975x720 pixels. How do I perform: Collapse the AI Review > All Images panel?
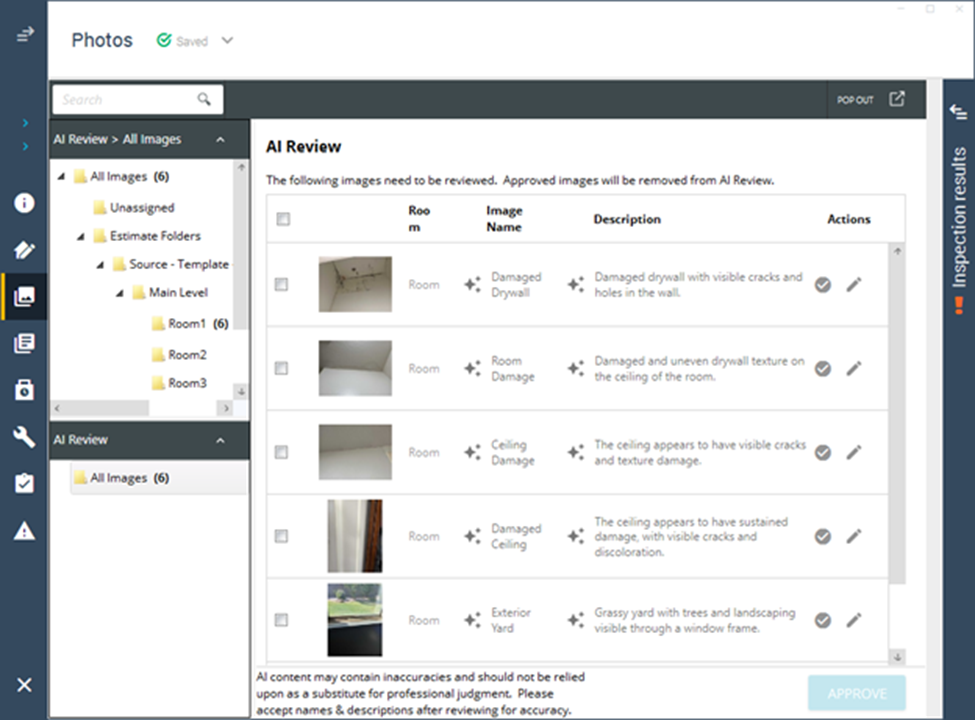pyautogui.click(x=220, y=140)
